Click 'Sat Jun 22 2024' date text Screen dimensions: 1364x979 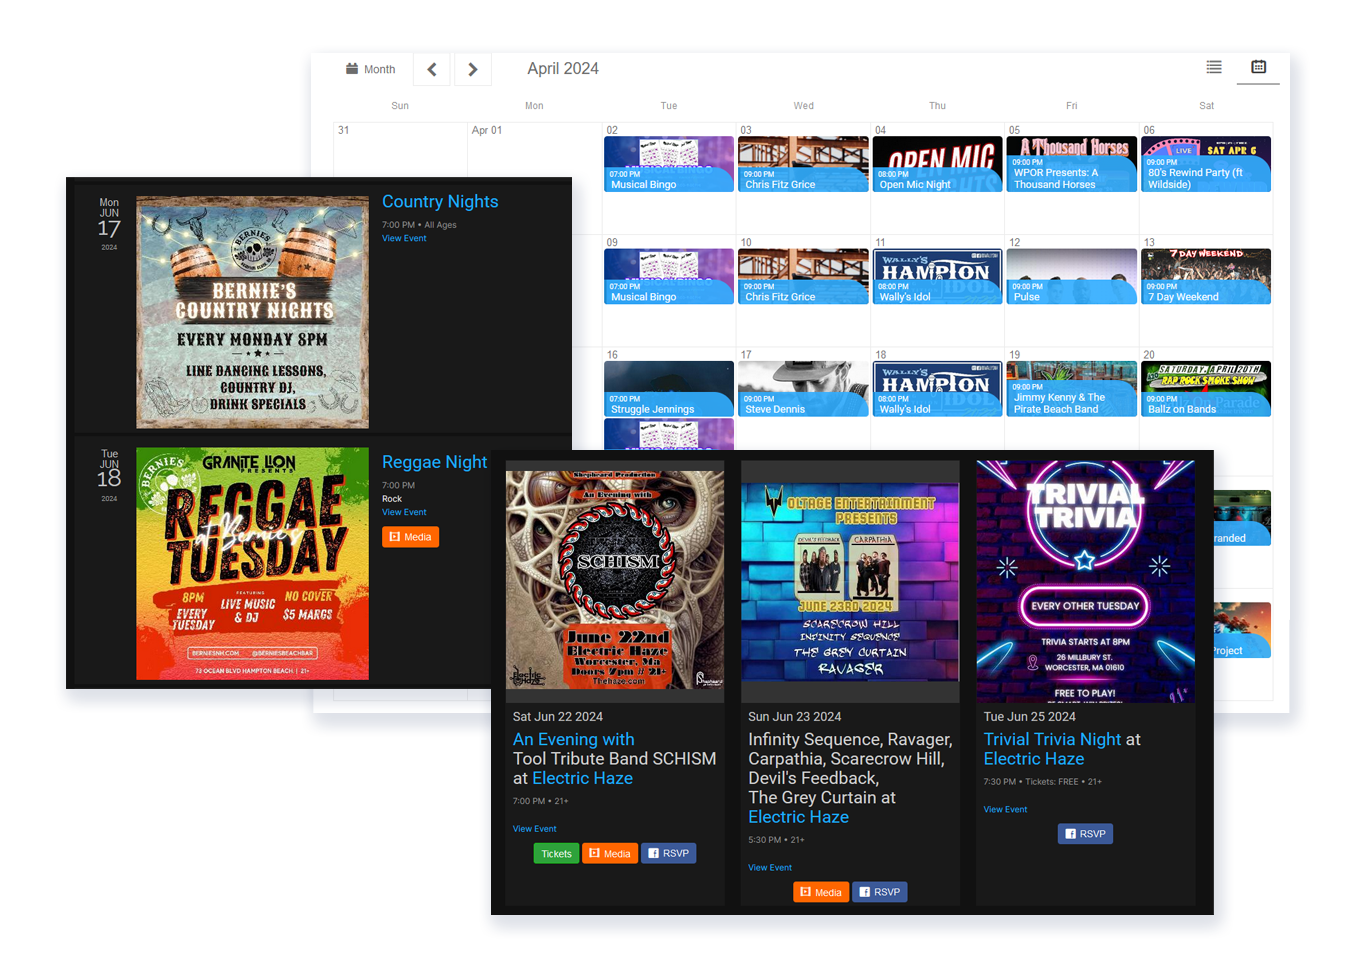557,717
